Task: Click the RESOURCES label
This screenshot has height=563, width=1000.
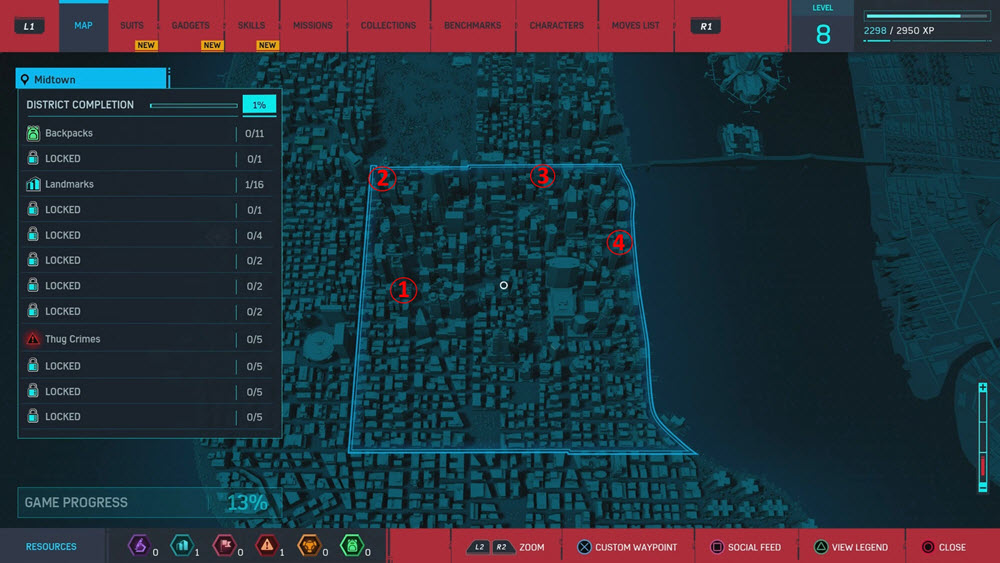Action: [x=51, y=546]
